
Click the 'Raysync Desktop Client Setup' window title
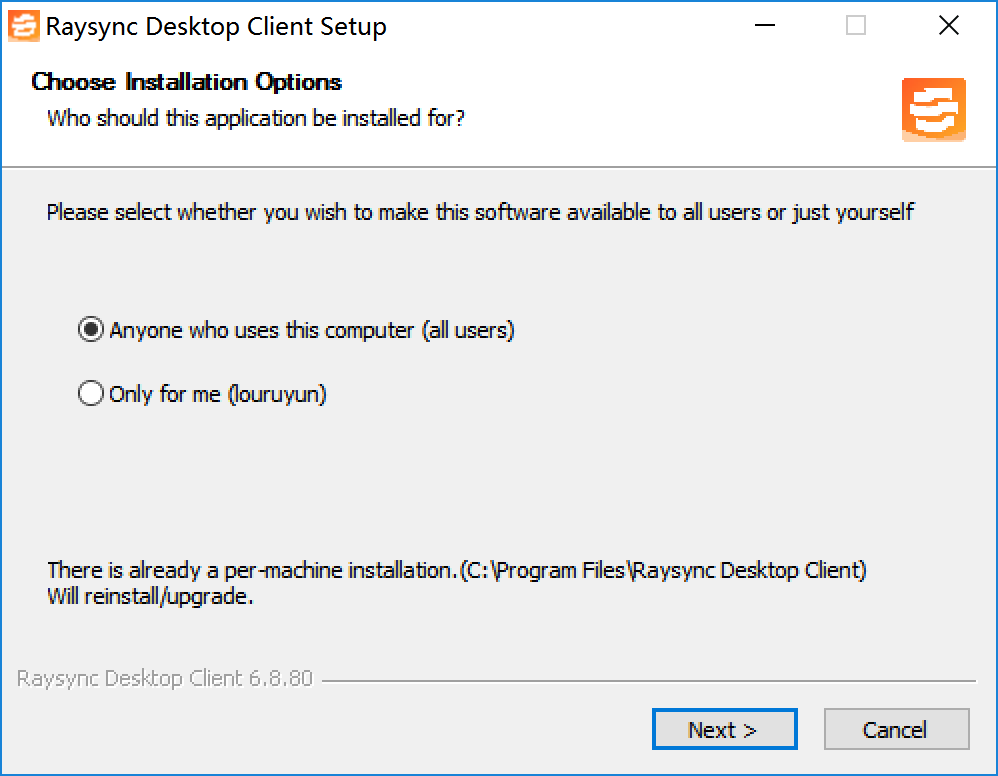tap(216, 27)
